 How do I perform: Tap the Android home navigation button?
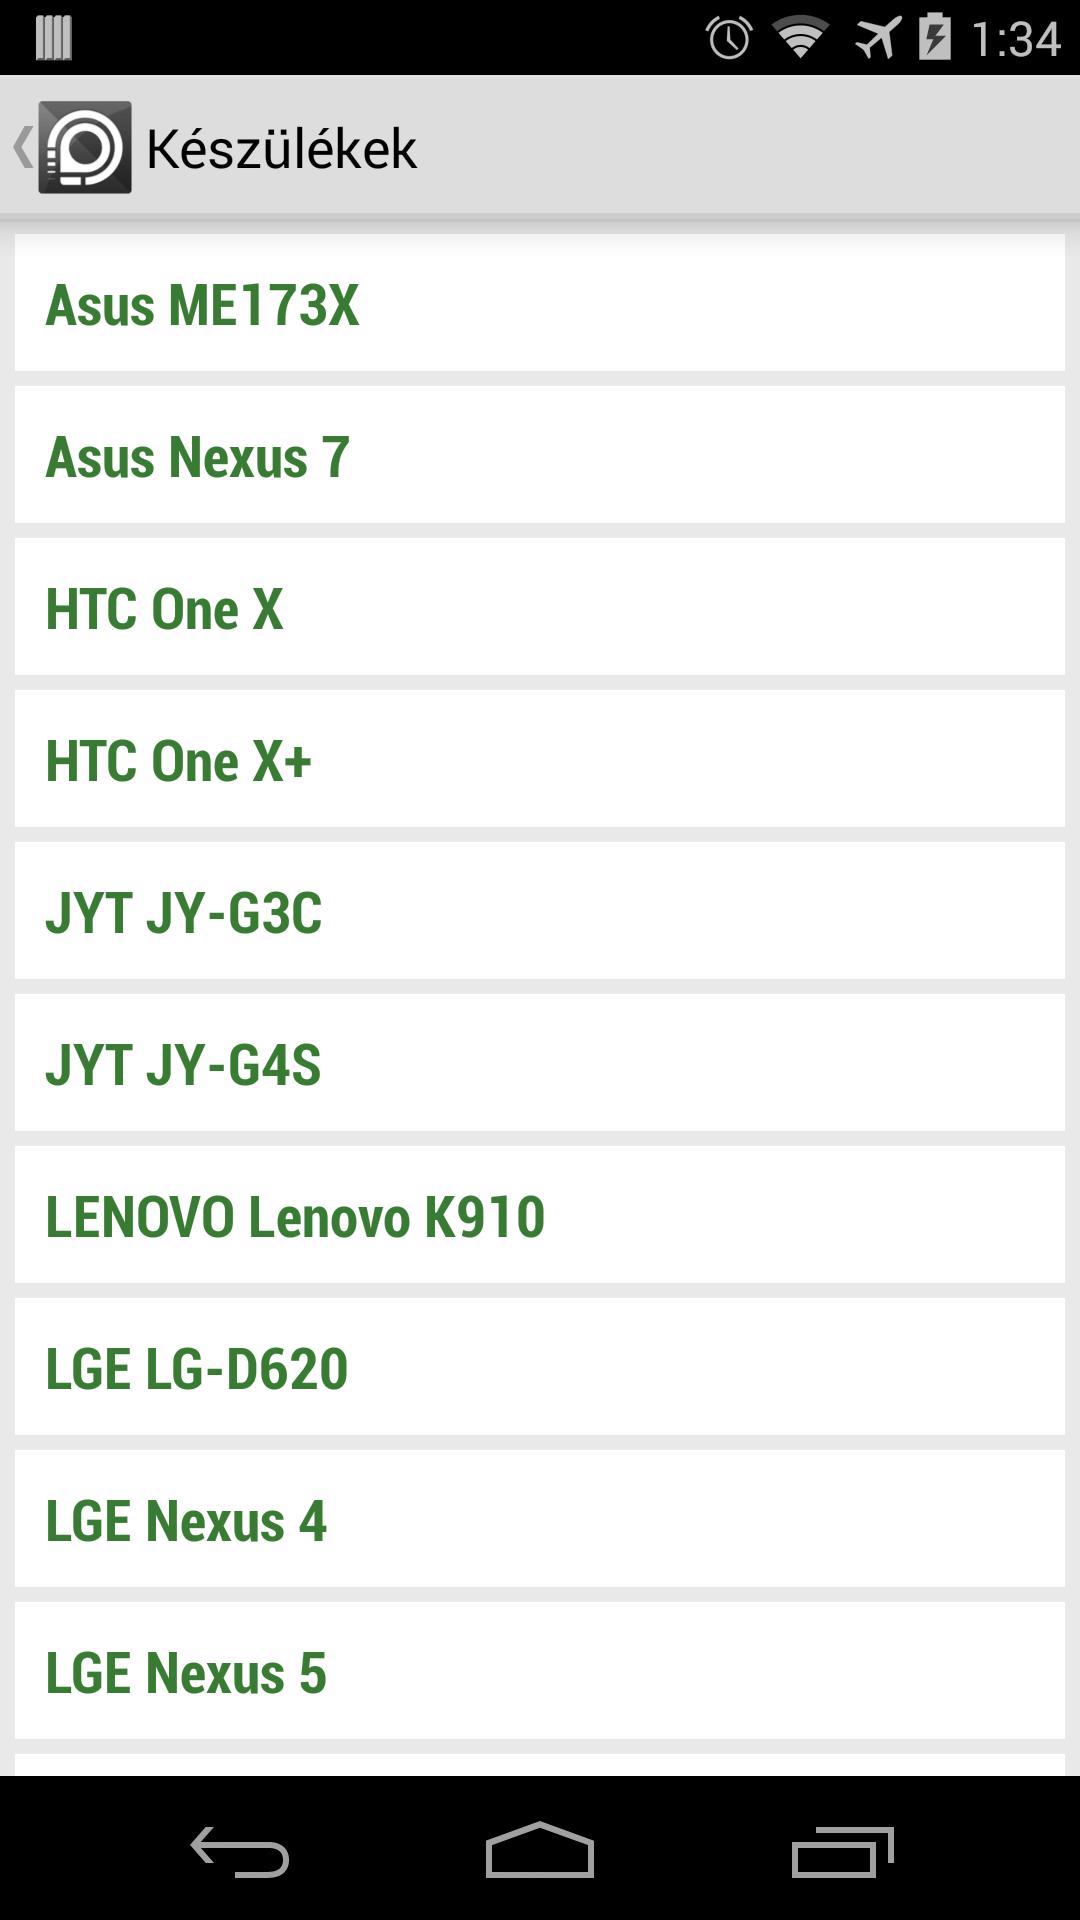[x=540, y=1850]
